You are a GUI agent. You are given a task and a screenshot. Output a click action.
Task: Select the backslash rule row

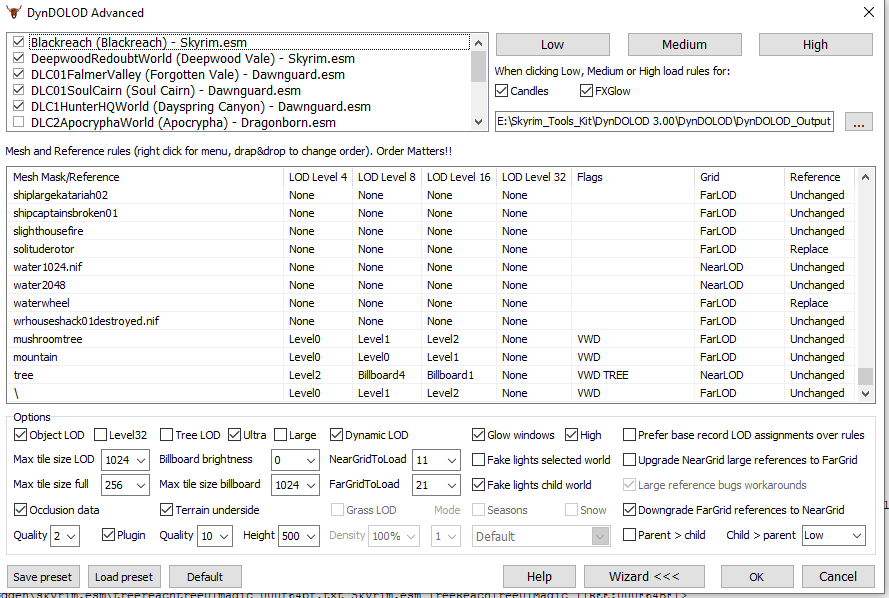click(x=431, y=393)
